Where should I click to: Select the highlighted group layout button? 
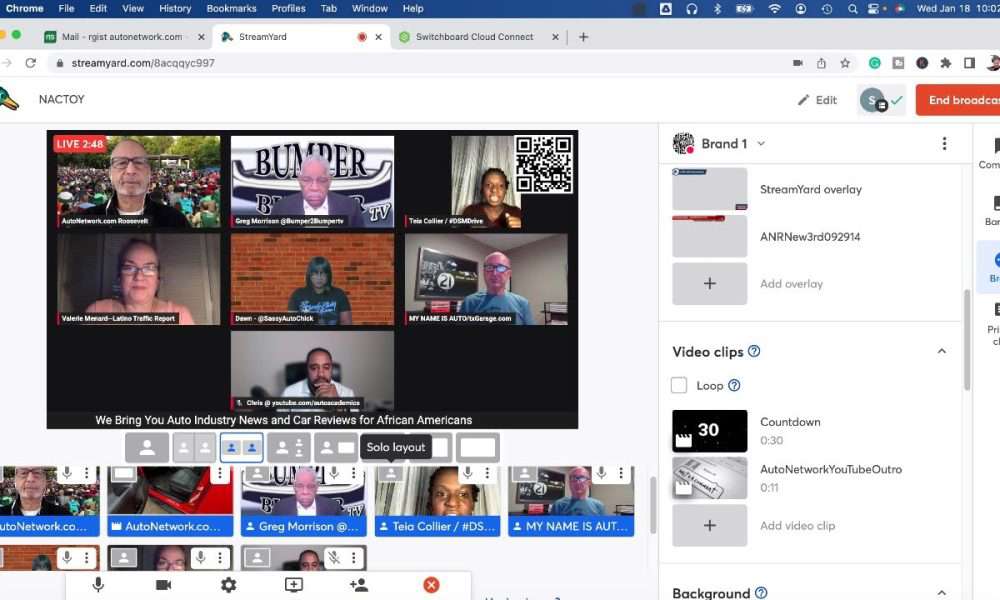coord(242,448)
